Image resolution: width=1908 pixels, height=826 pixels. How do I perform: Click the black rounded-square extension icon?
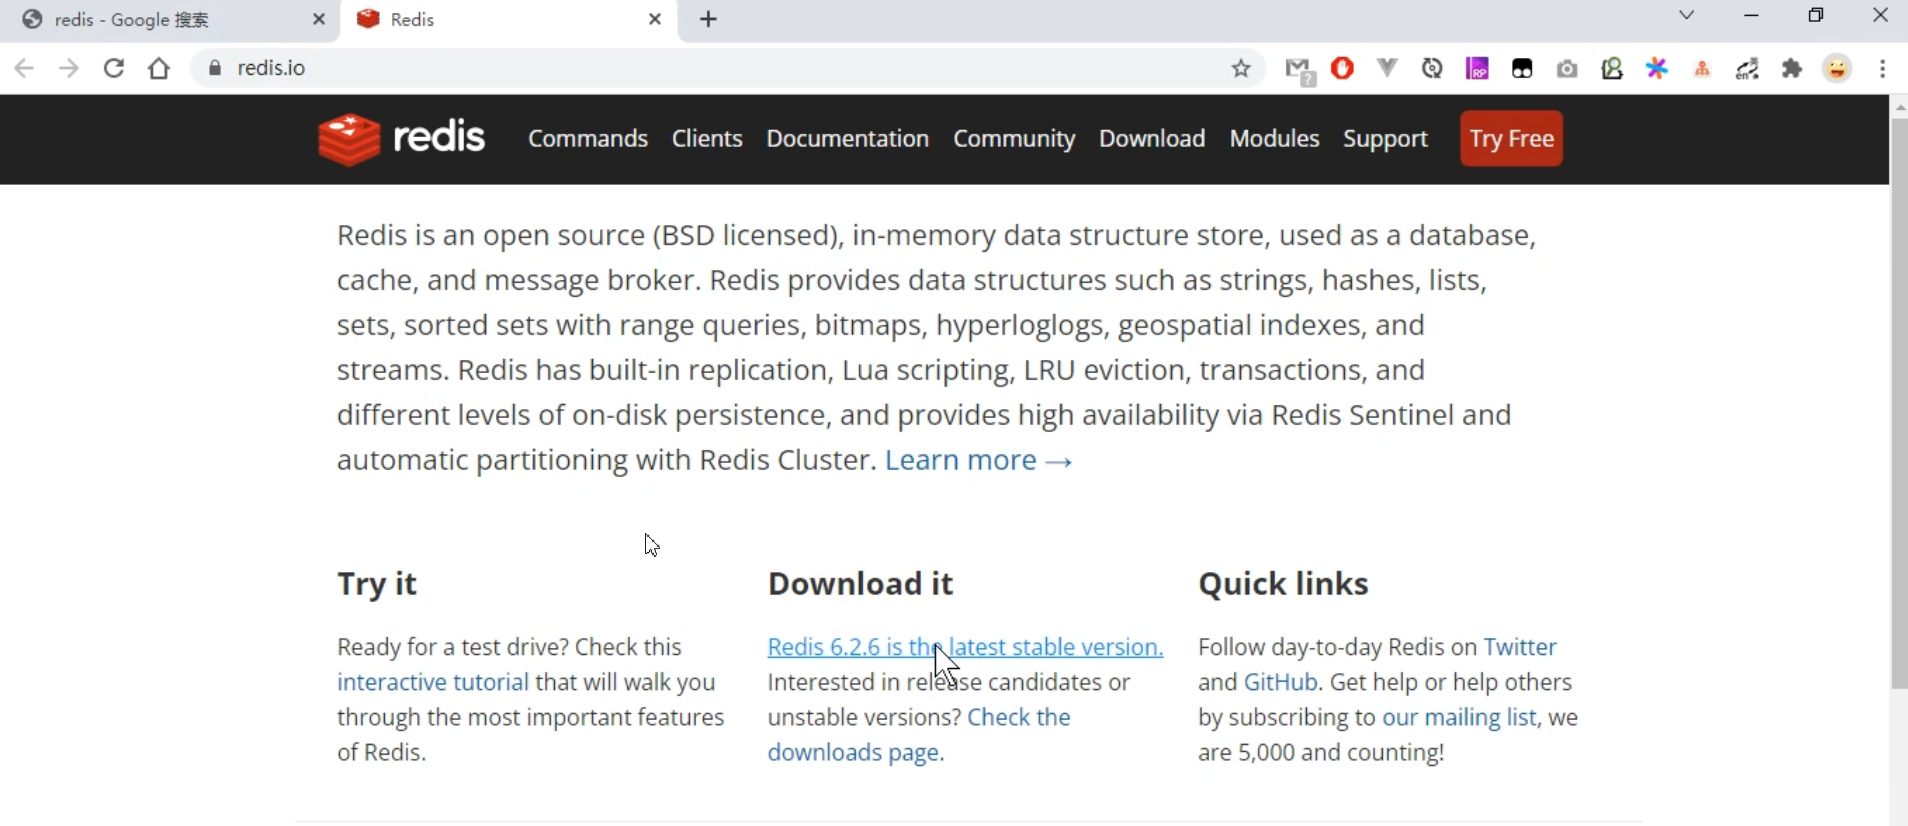click(x=1522, y=68)
